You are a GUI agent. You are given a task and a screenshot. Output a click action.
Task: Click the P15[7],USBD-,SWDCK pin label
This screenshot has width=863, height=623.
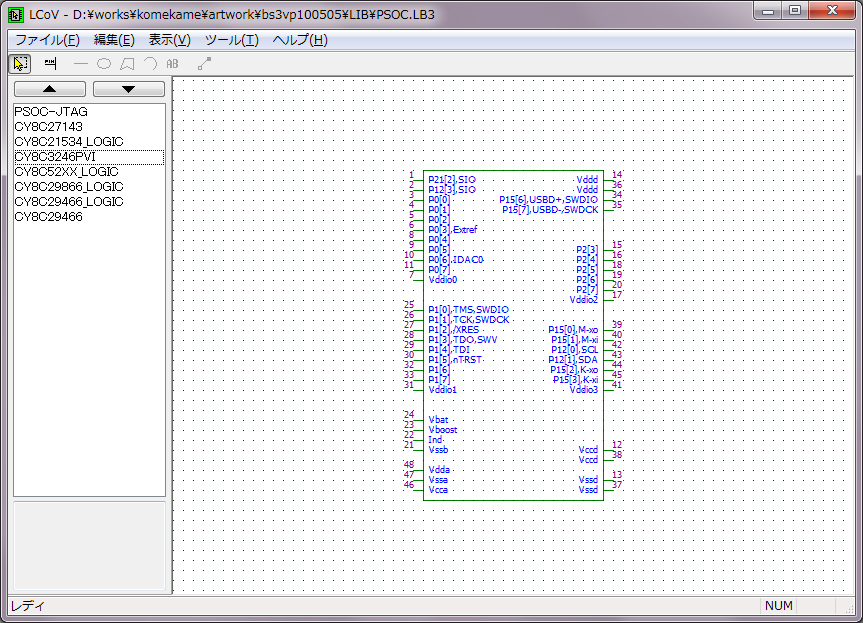point(550,210)
